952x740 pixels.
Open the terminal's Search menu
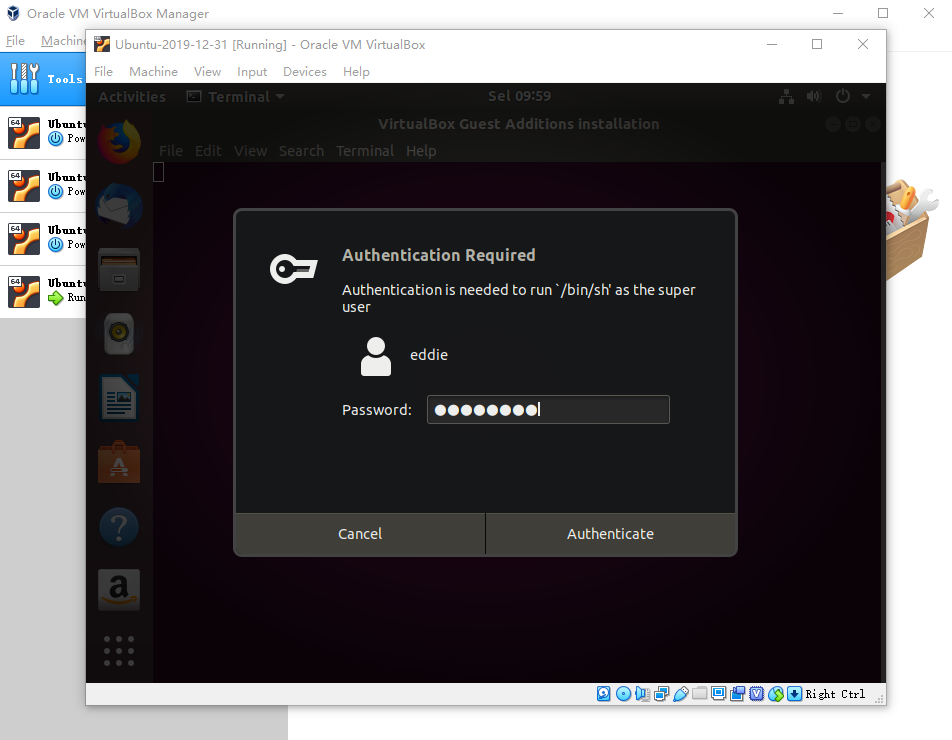pos(301,151)
